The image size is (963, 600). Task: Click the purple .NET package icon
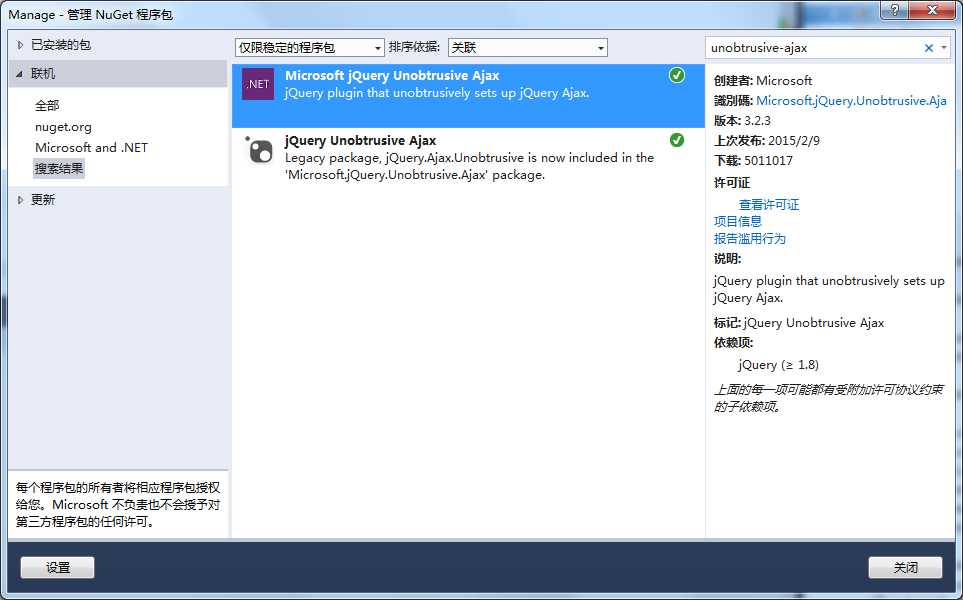pyautogui.click(x=258, y=84)
